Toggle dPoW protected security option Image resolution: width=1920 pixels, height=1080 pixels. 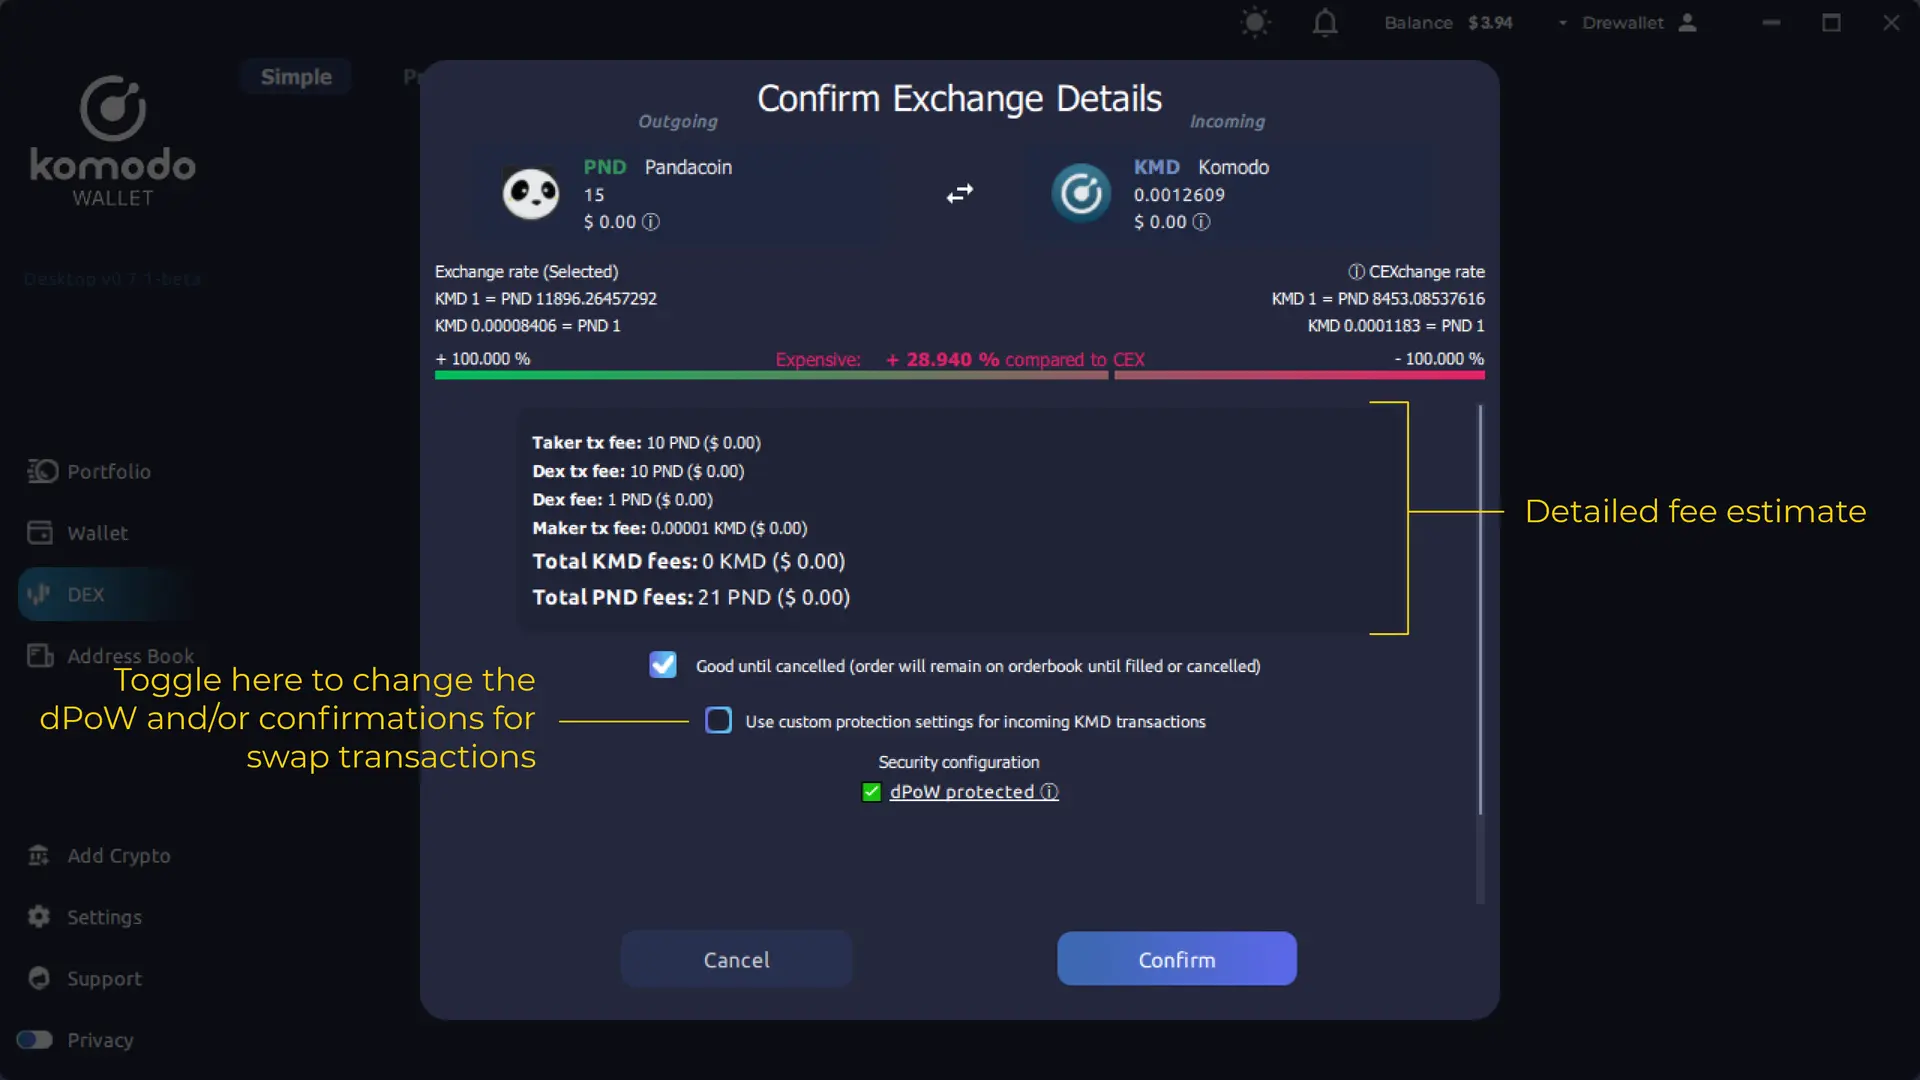pyautogui.click(x=870, y=791)
